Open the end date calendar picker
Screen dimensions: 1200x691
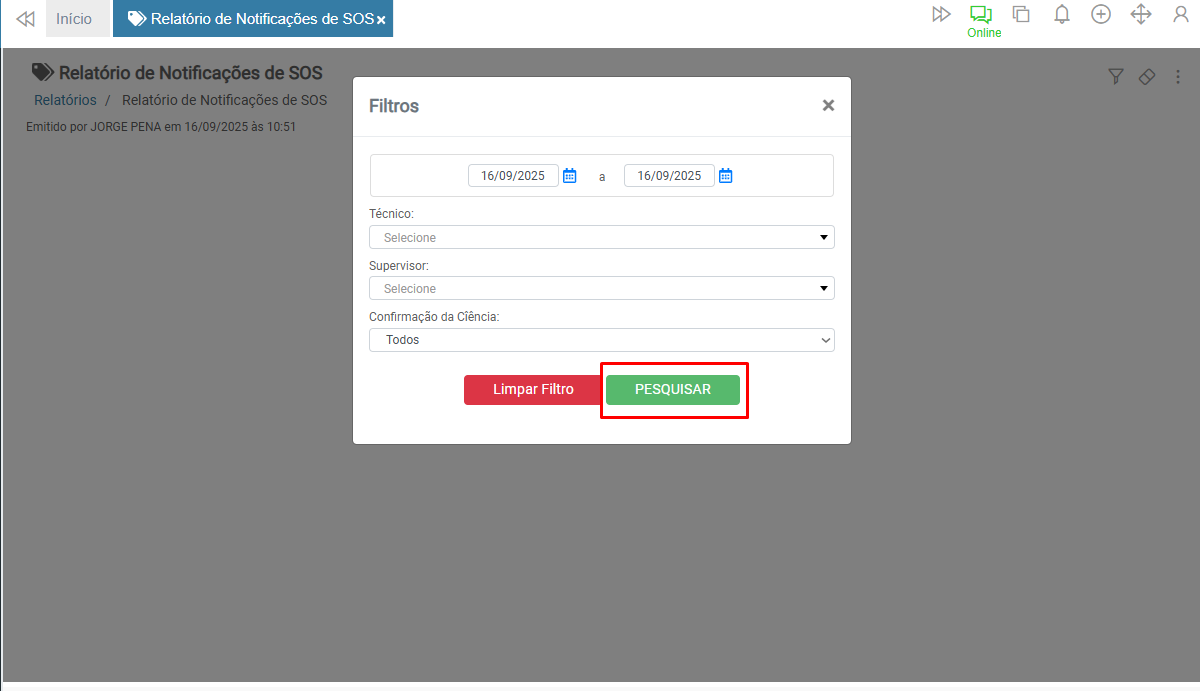click(726, 176)
